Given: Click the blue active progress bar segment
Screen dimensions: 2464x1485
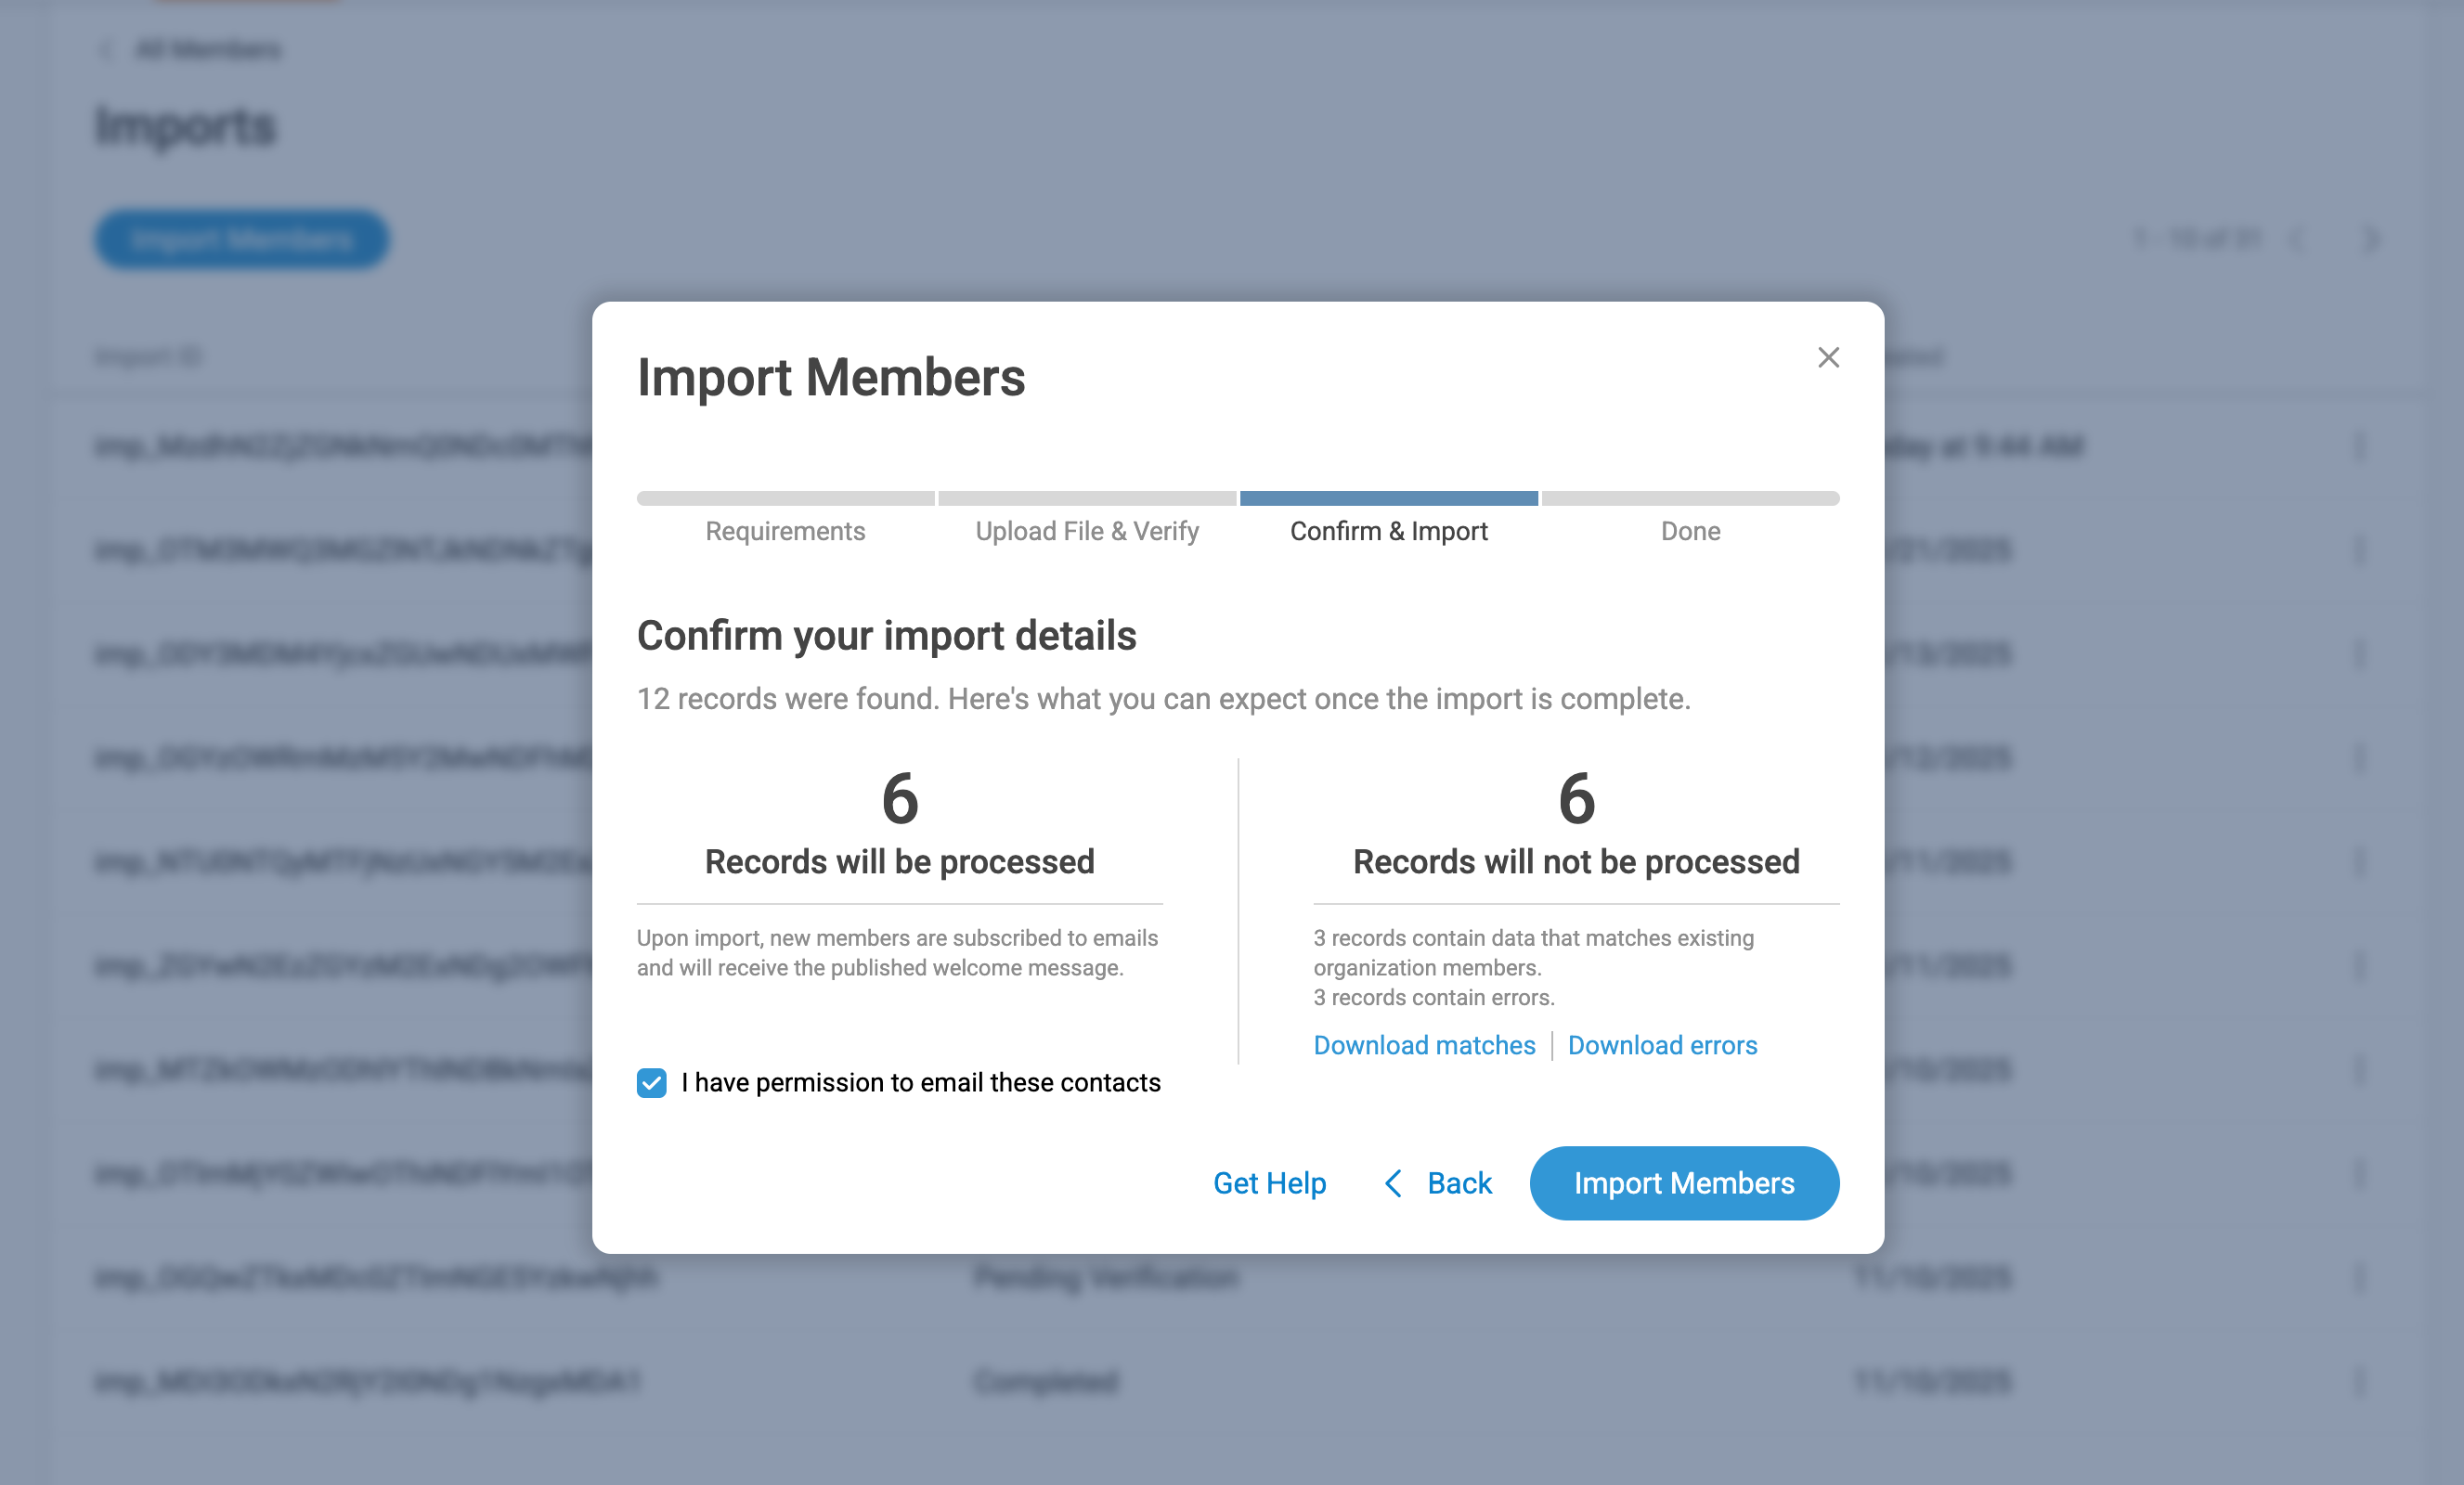Looking at the screenshot, I should click(1389, 498).
